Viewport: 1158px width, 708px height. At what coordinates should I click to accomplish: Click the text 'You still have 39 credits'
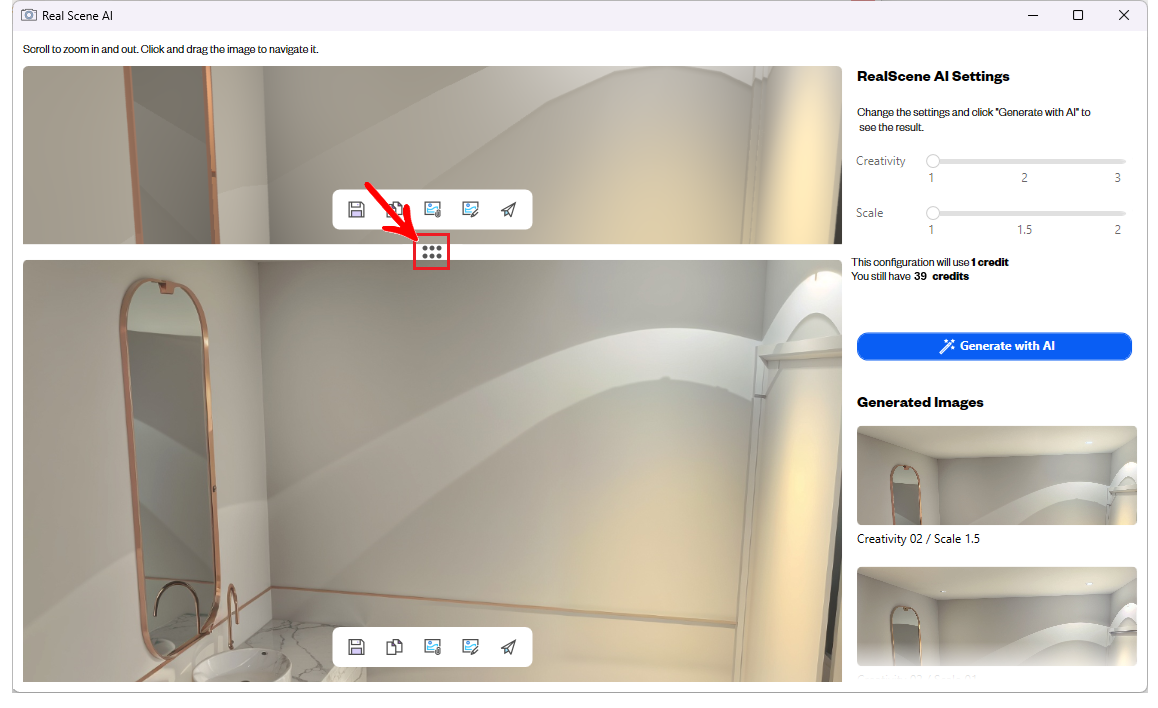coord(910,276)
